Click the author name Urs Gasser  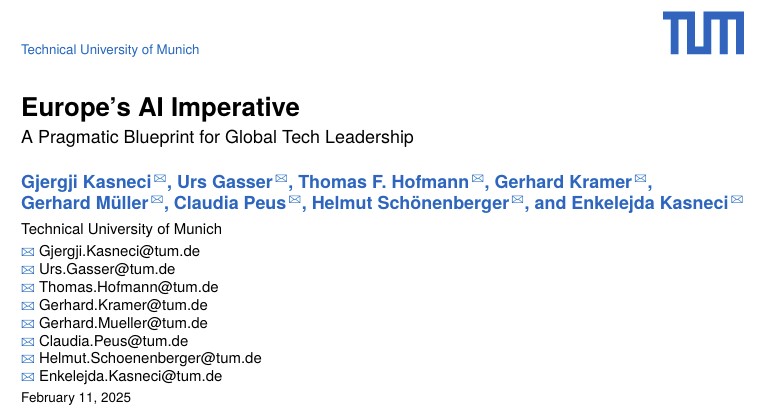(x=225, y=182)
